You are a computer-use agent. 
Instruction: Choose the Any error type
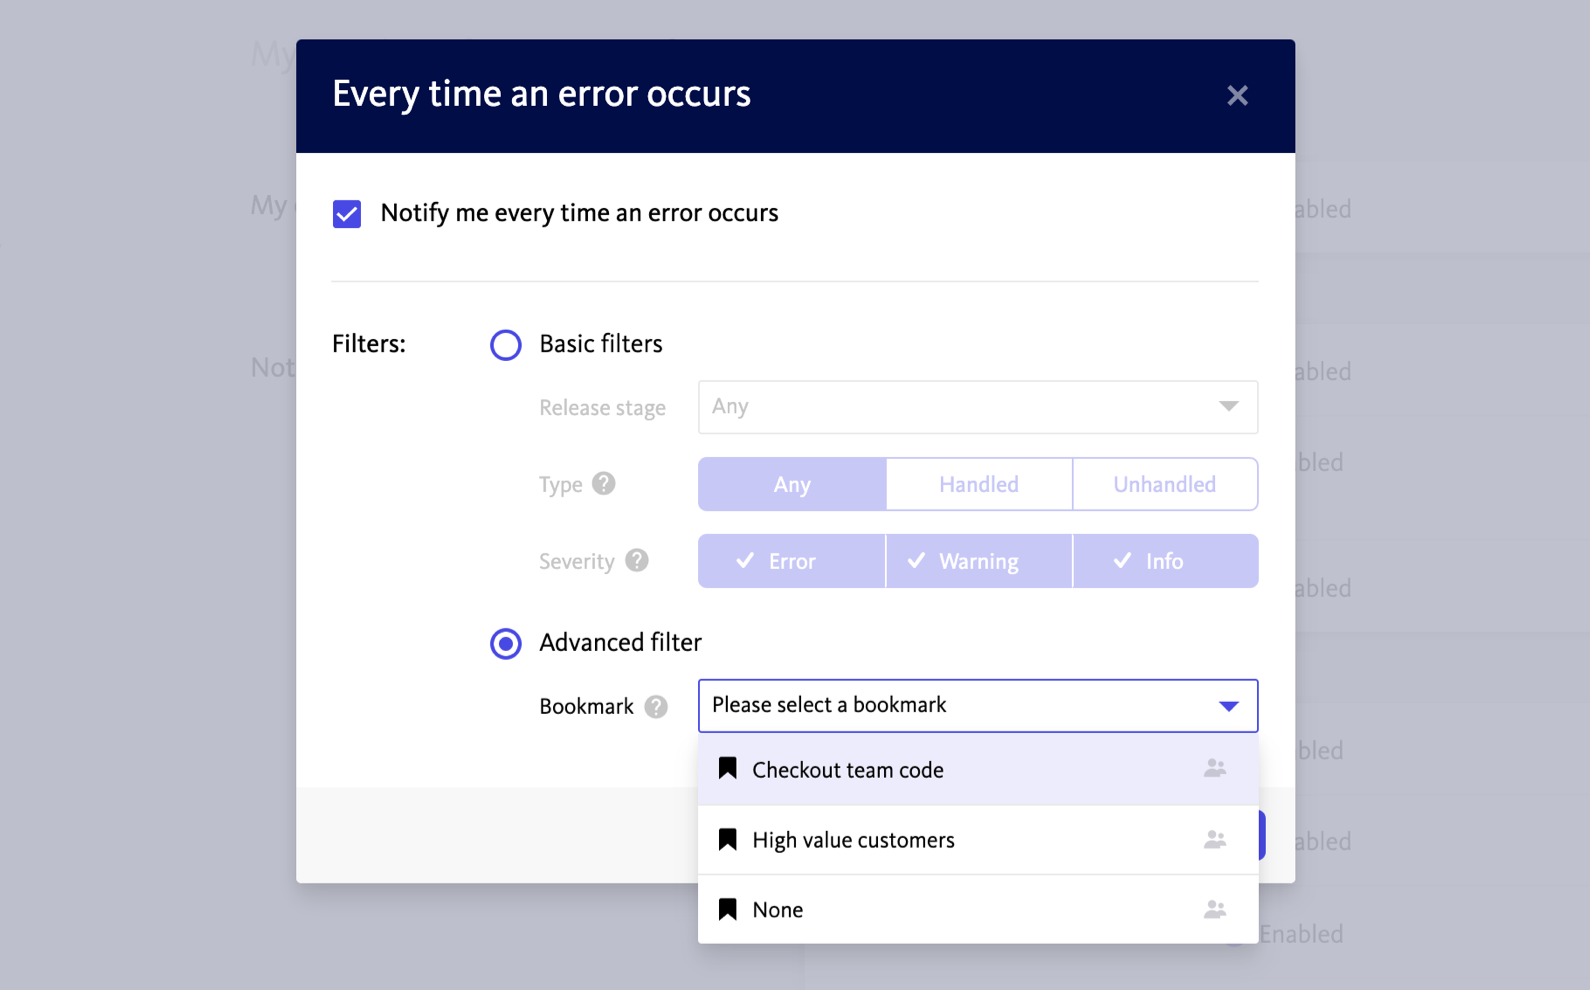[x=792, y=484]
